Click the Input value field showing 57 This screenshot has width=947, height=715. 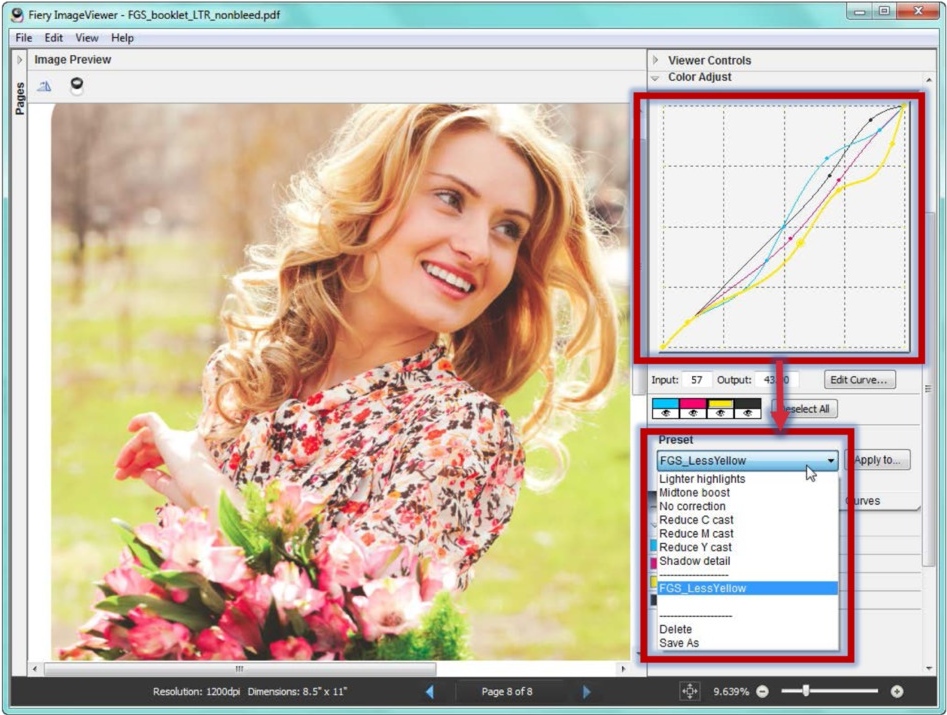[x=697, y=379]
